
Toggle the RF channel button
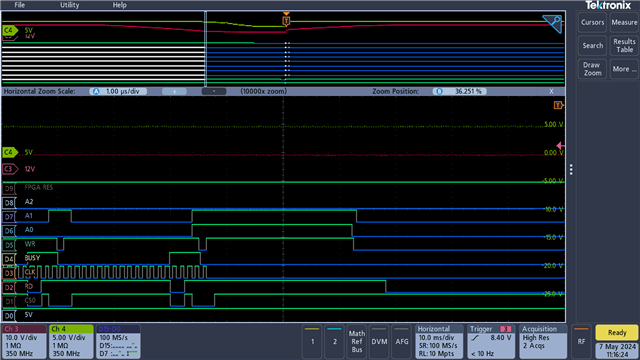pyautogui.click(x=581, y=342)
